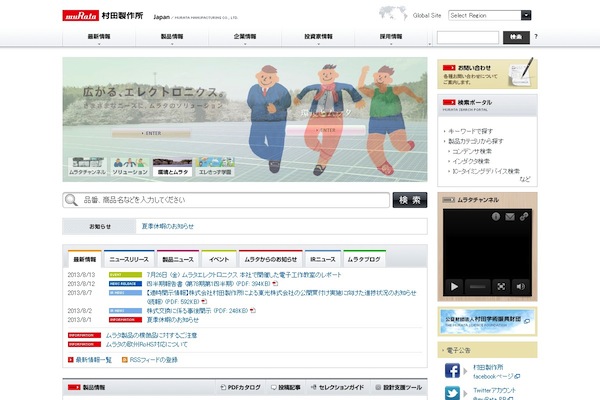Switch to the ムラタからのお知らせ tab
Image resolution: width=600 pixels, height=400 pixels.
(x=271, y=259)
